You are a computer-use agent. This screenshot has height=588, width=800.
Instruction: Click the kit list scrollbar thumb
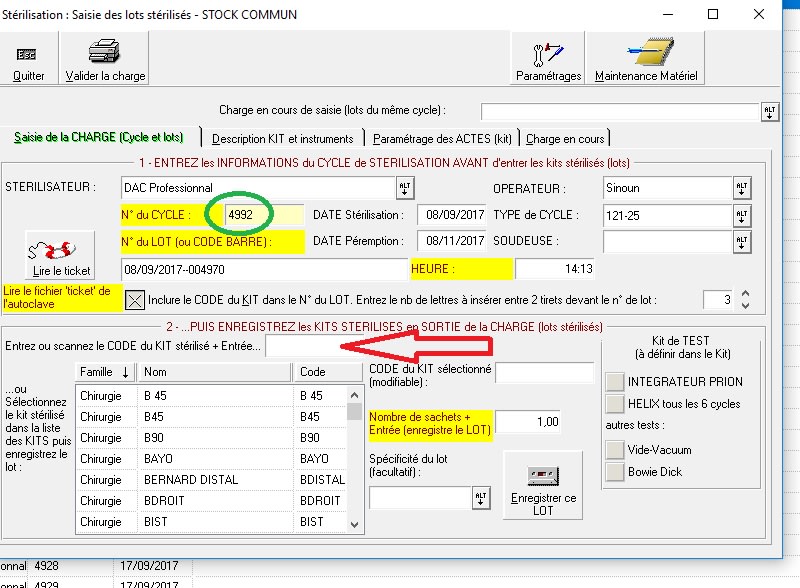pos(355,411)
